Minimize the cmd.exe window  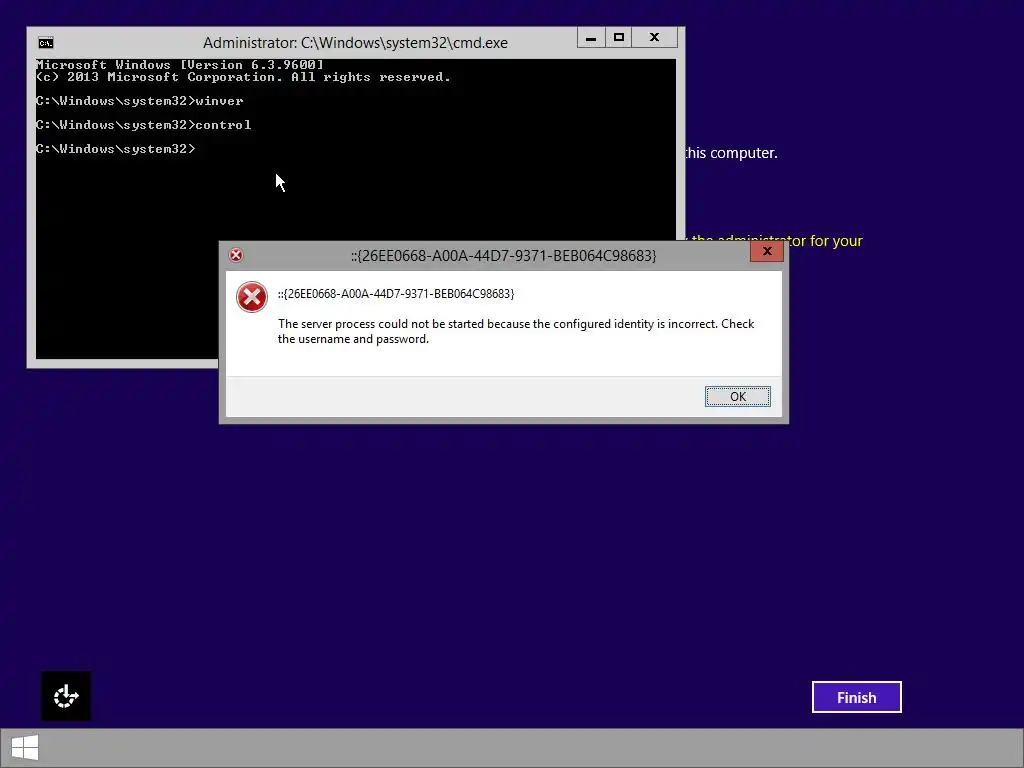click(591, 38)
